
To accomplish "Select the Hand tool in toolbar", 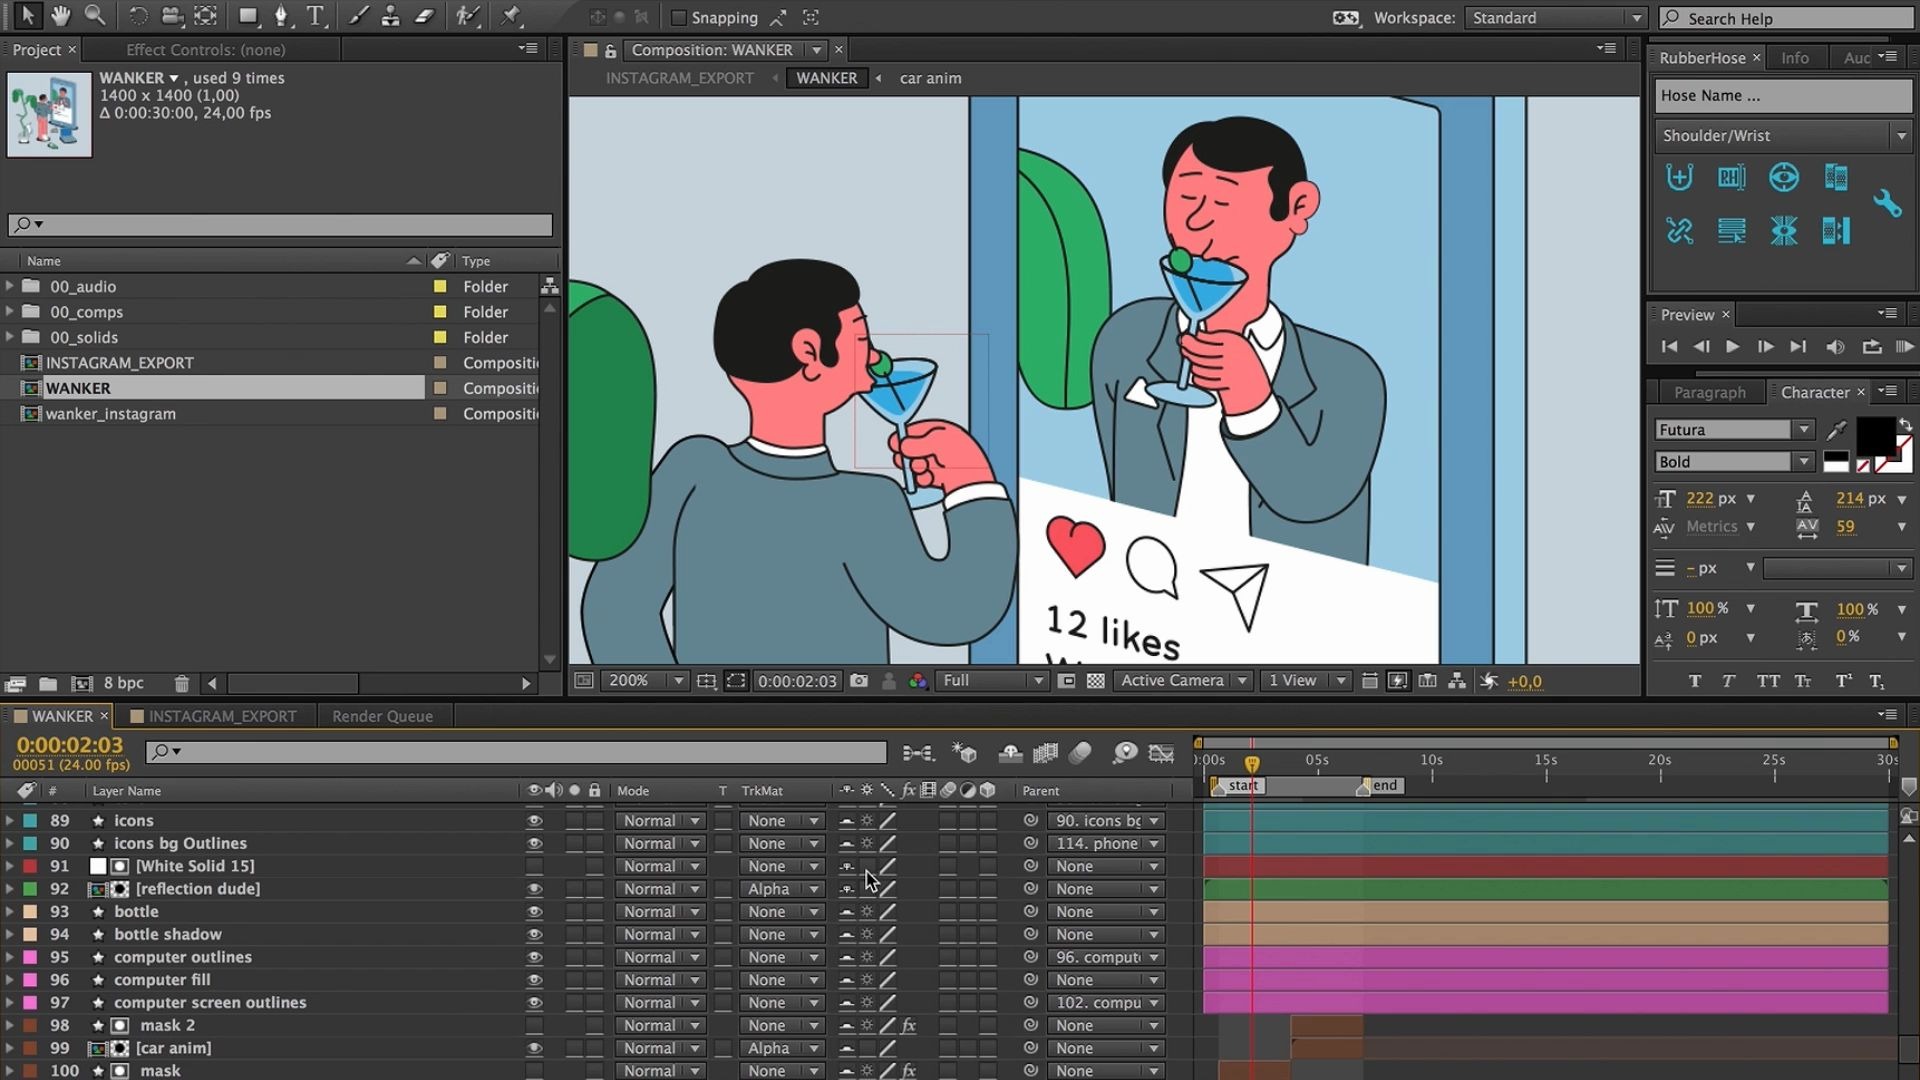I will [61, 16].
